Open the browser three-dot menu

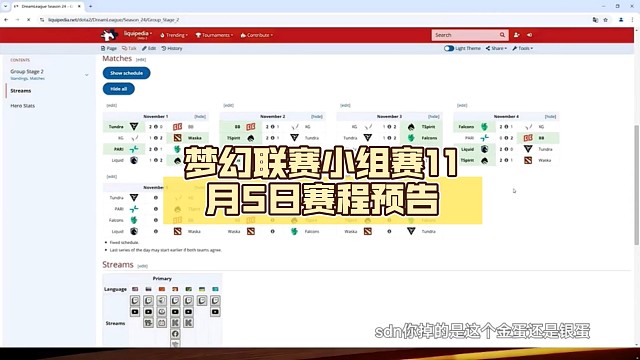[x=633, y=20]
